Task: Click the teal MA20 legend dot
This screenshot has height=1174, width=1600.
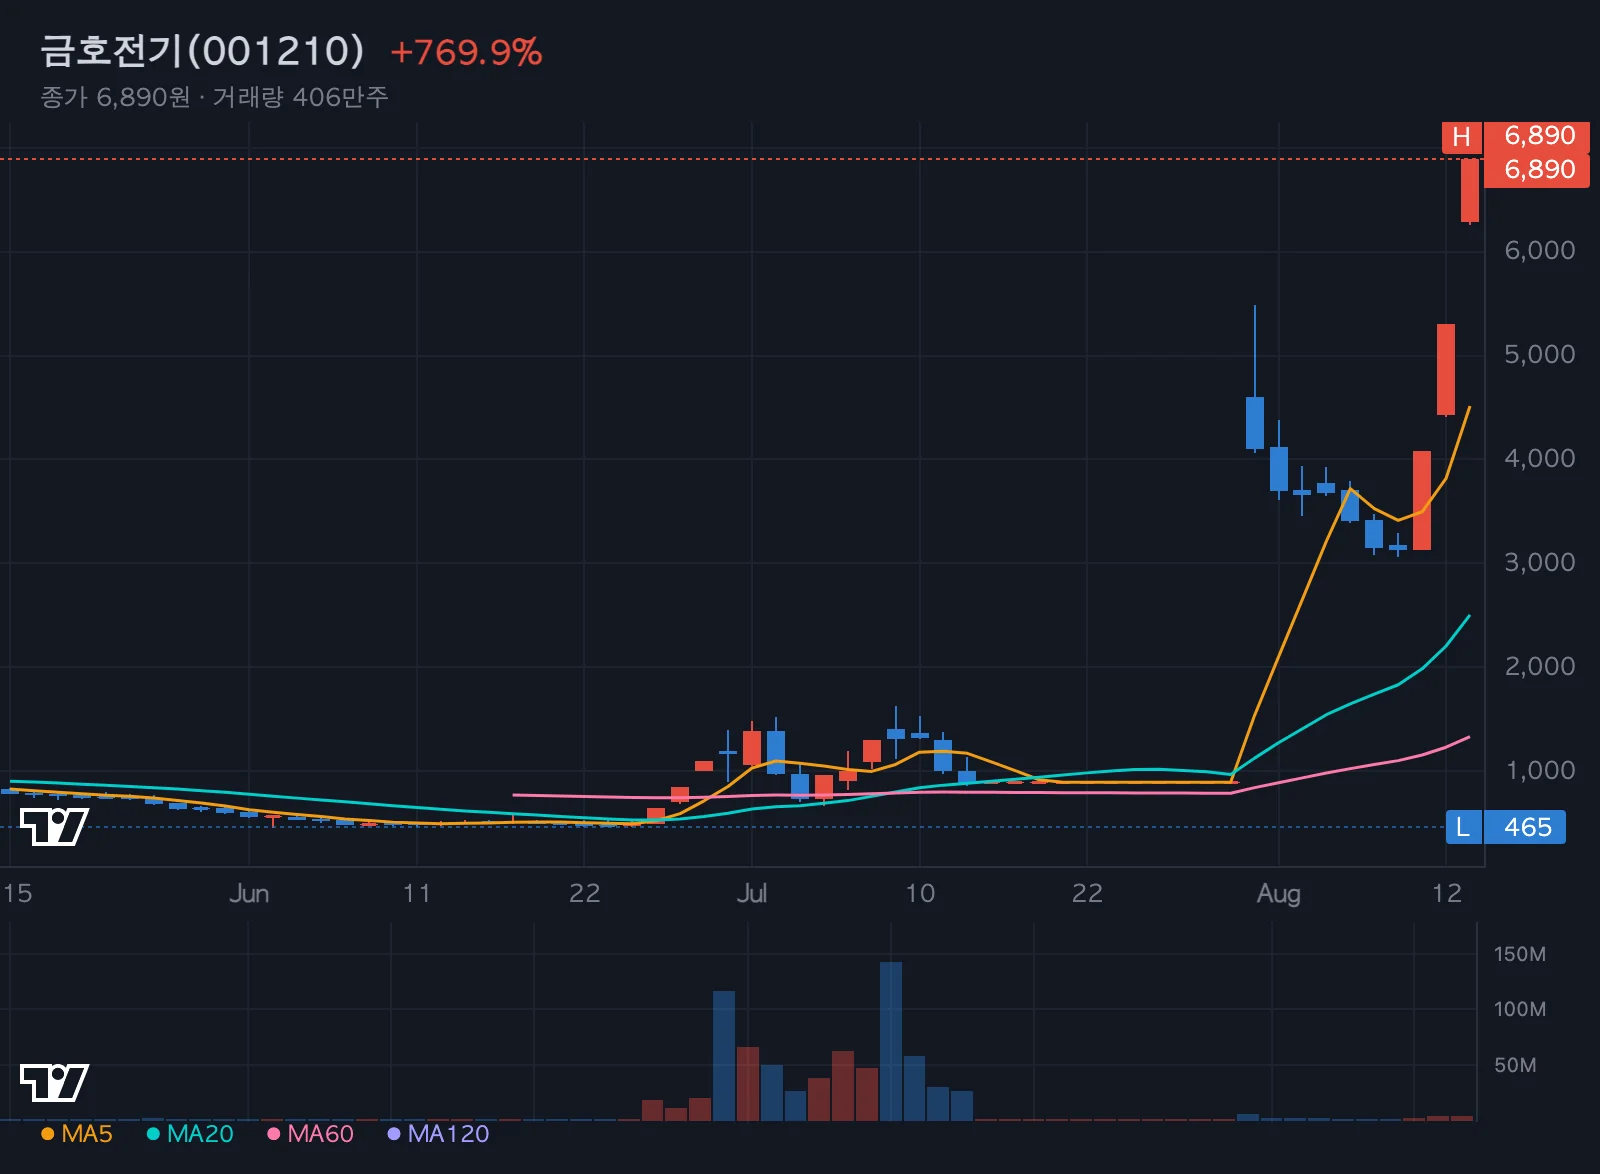Action: click(153, 1134)
